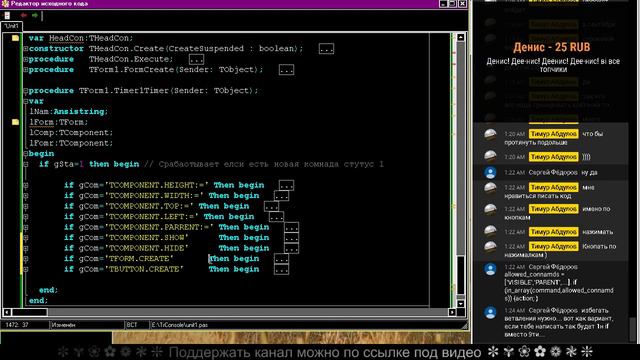Viewport: 640px width, 360px height.
Task: Click the '...' box after TCOMPONENT.LEFT Then begin
Action: (x=276, y=217)
